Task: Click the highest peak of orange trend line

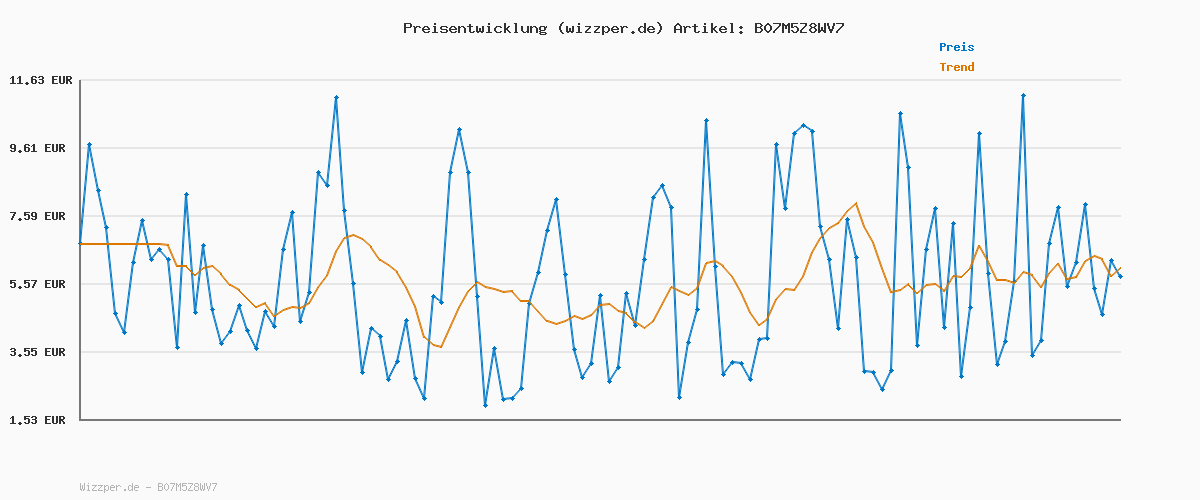Action: tap(856, 204)
